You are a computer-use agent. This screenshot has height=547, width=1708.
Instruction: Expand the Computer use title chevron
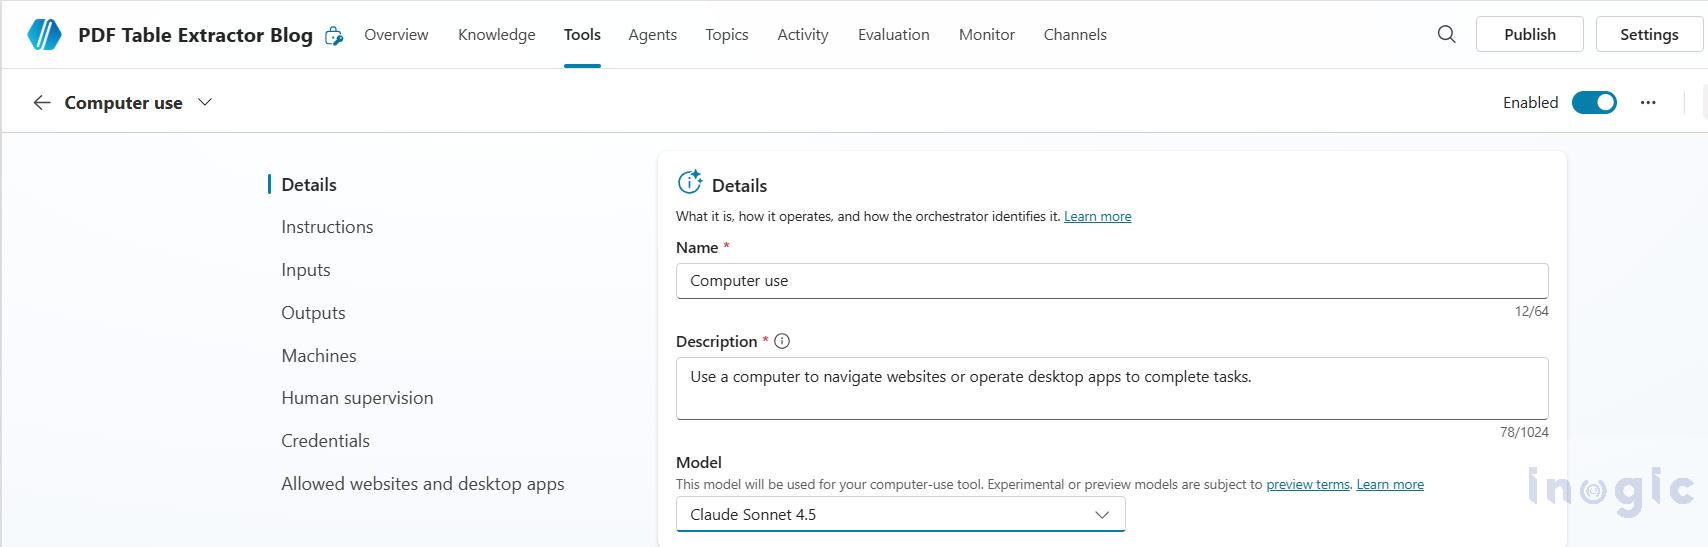pos(205,102)
